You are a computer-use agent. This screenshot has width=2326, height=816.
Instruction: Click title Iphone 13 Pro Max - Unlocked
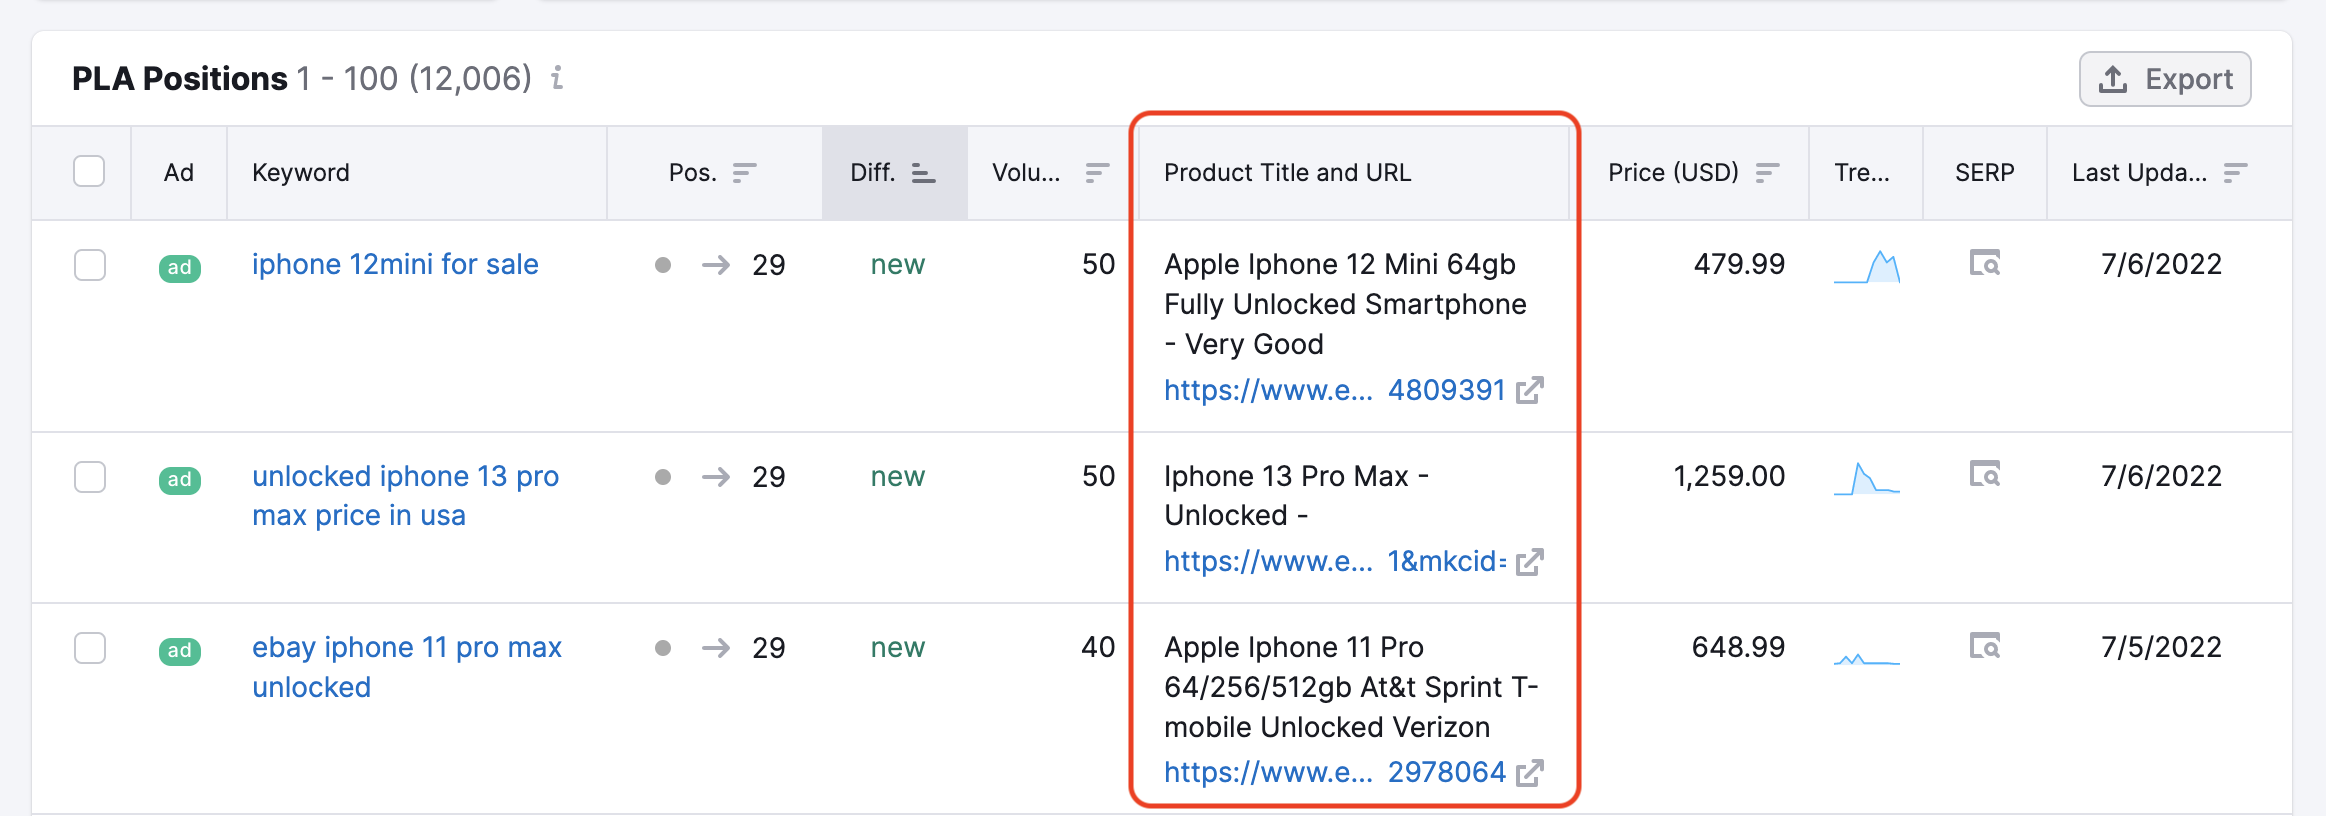point(1296,496)
